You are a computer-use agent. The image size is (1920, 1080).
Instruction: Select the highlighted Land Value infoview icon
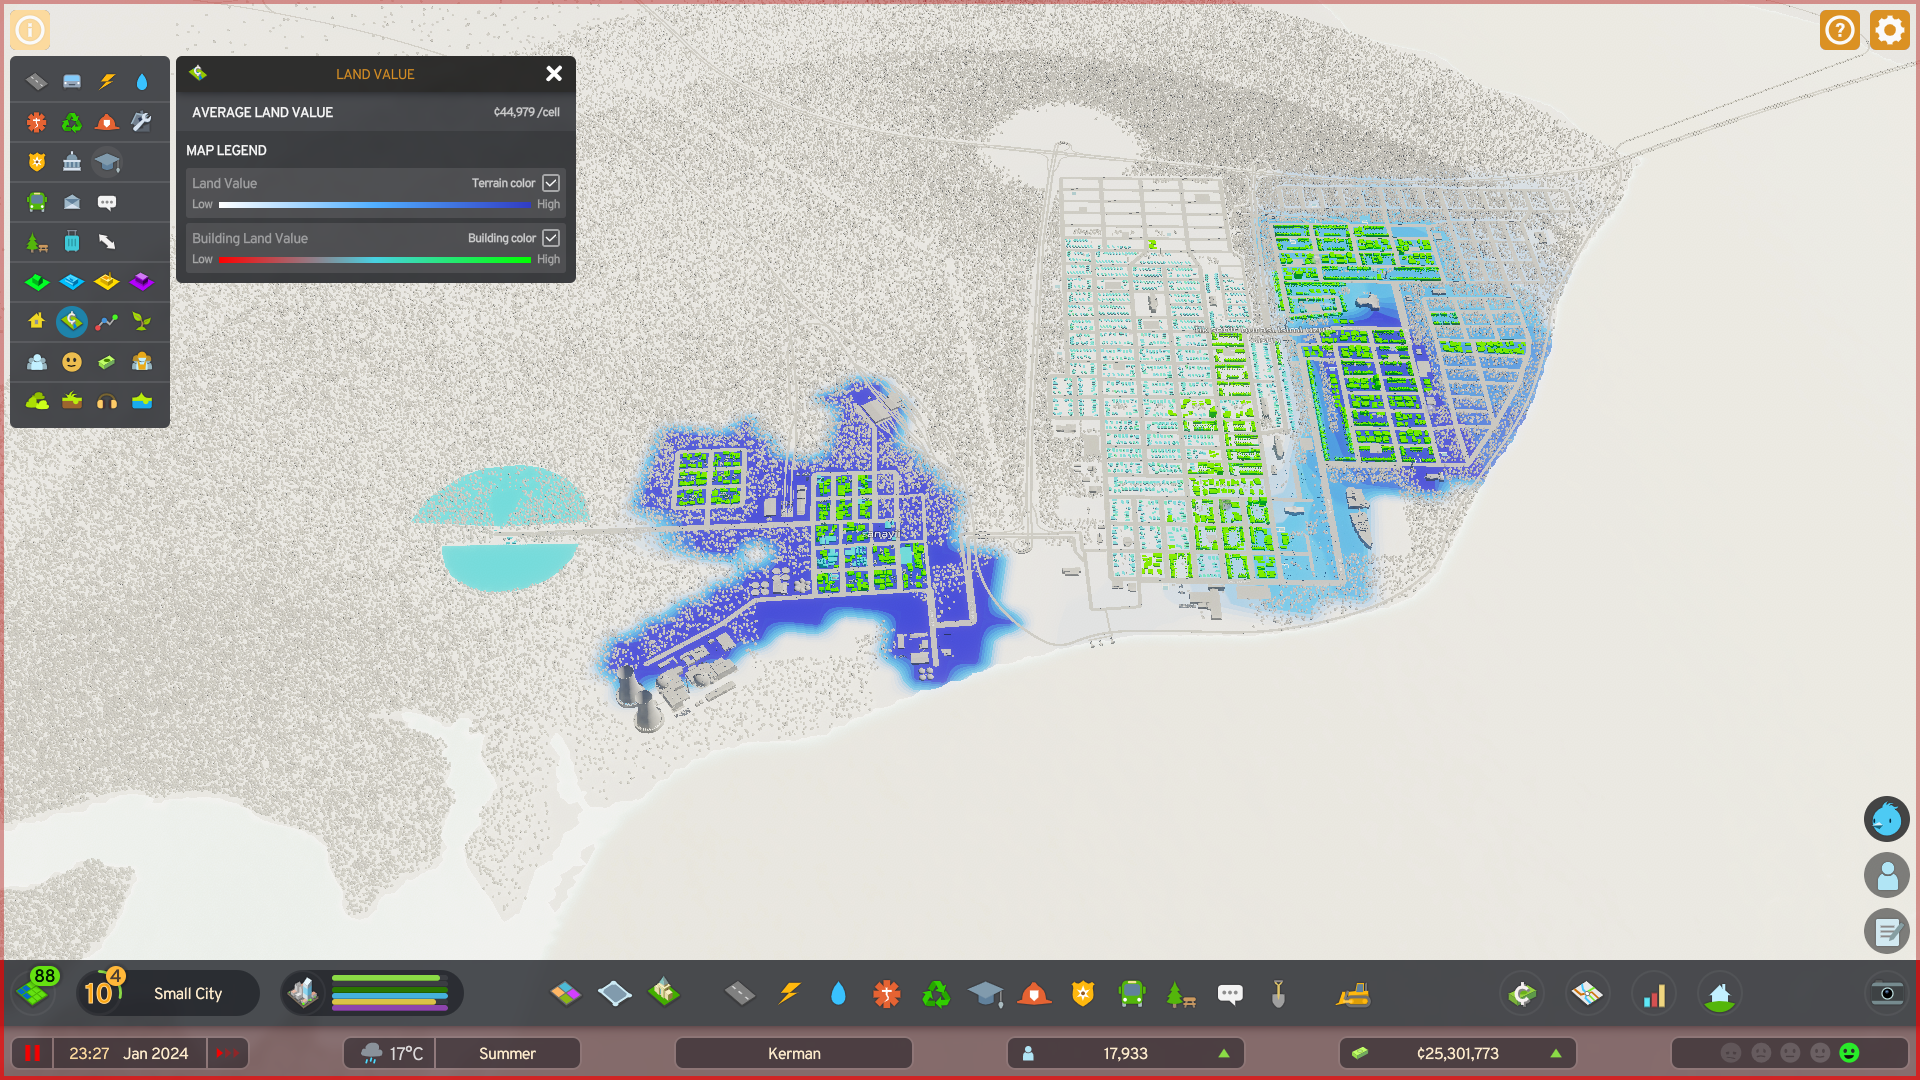pos(72,321)
